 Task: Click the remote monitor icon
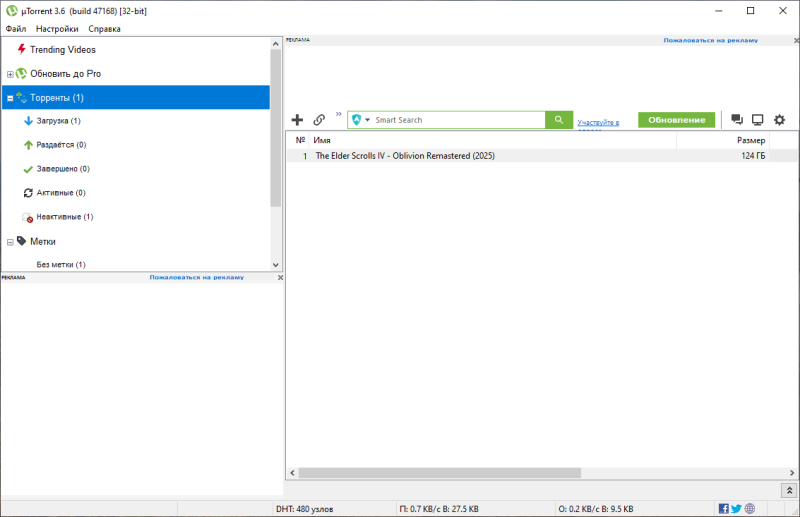point(758,120)
